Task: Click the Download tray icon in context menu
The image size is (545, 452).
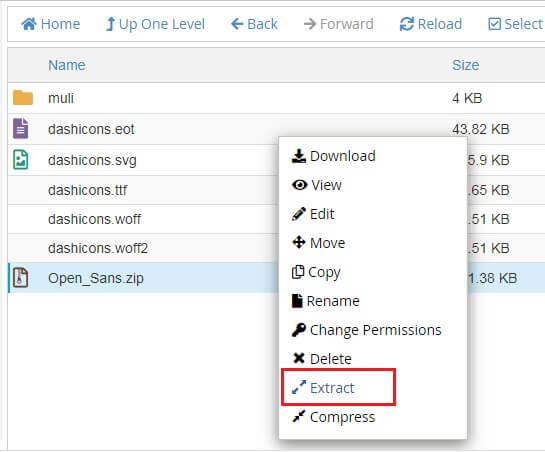Action: coord(299,156)
